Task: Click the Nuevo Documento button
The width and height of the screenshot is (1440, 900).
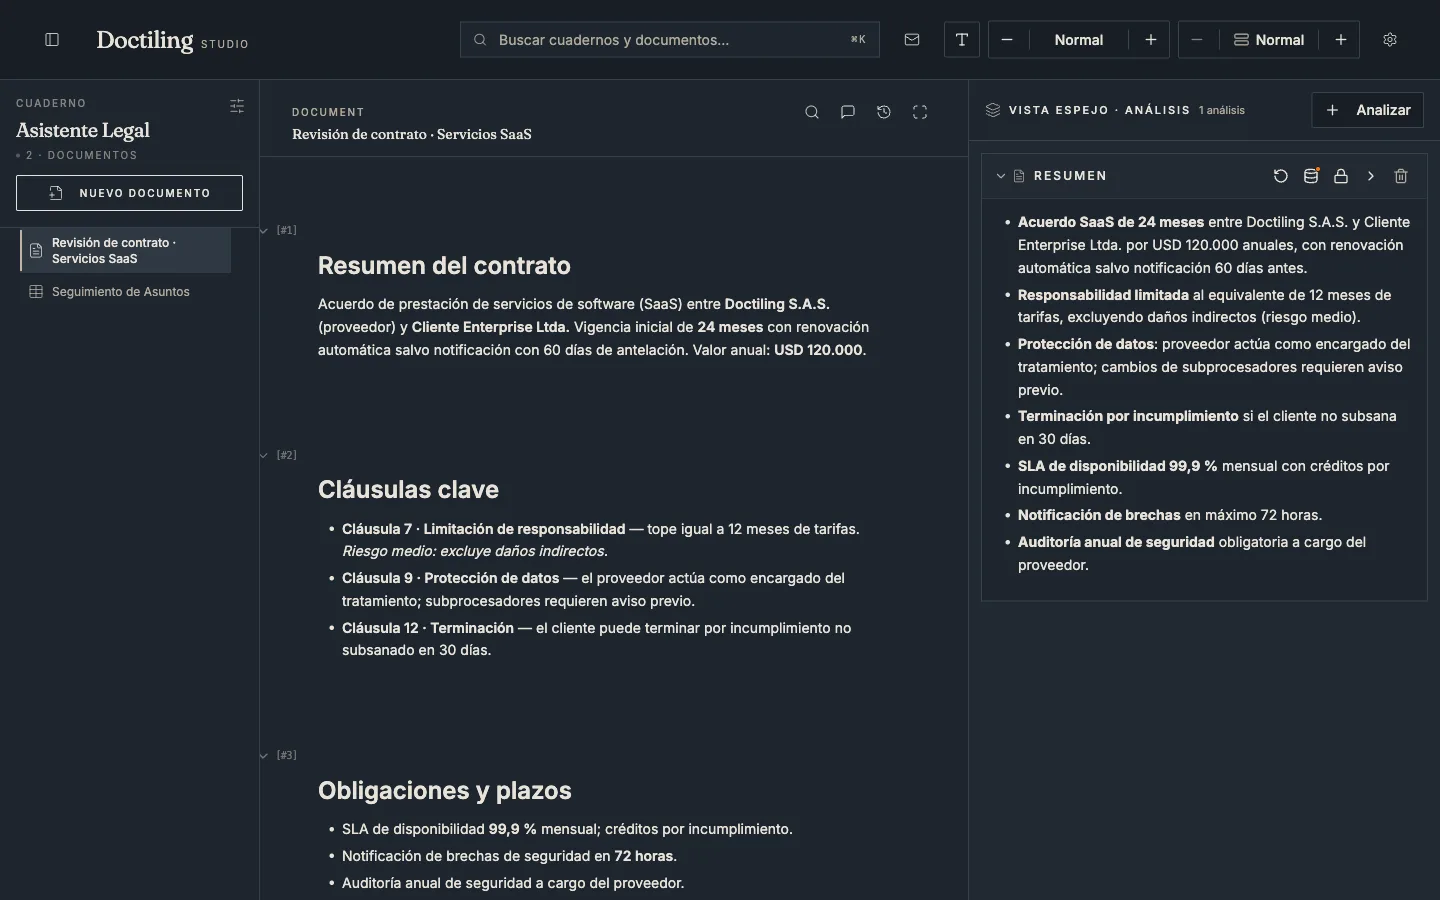Action: (x=129, y=193)
